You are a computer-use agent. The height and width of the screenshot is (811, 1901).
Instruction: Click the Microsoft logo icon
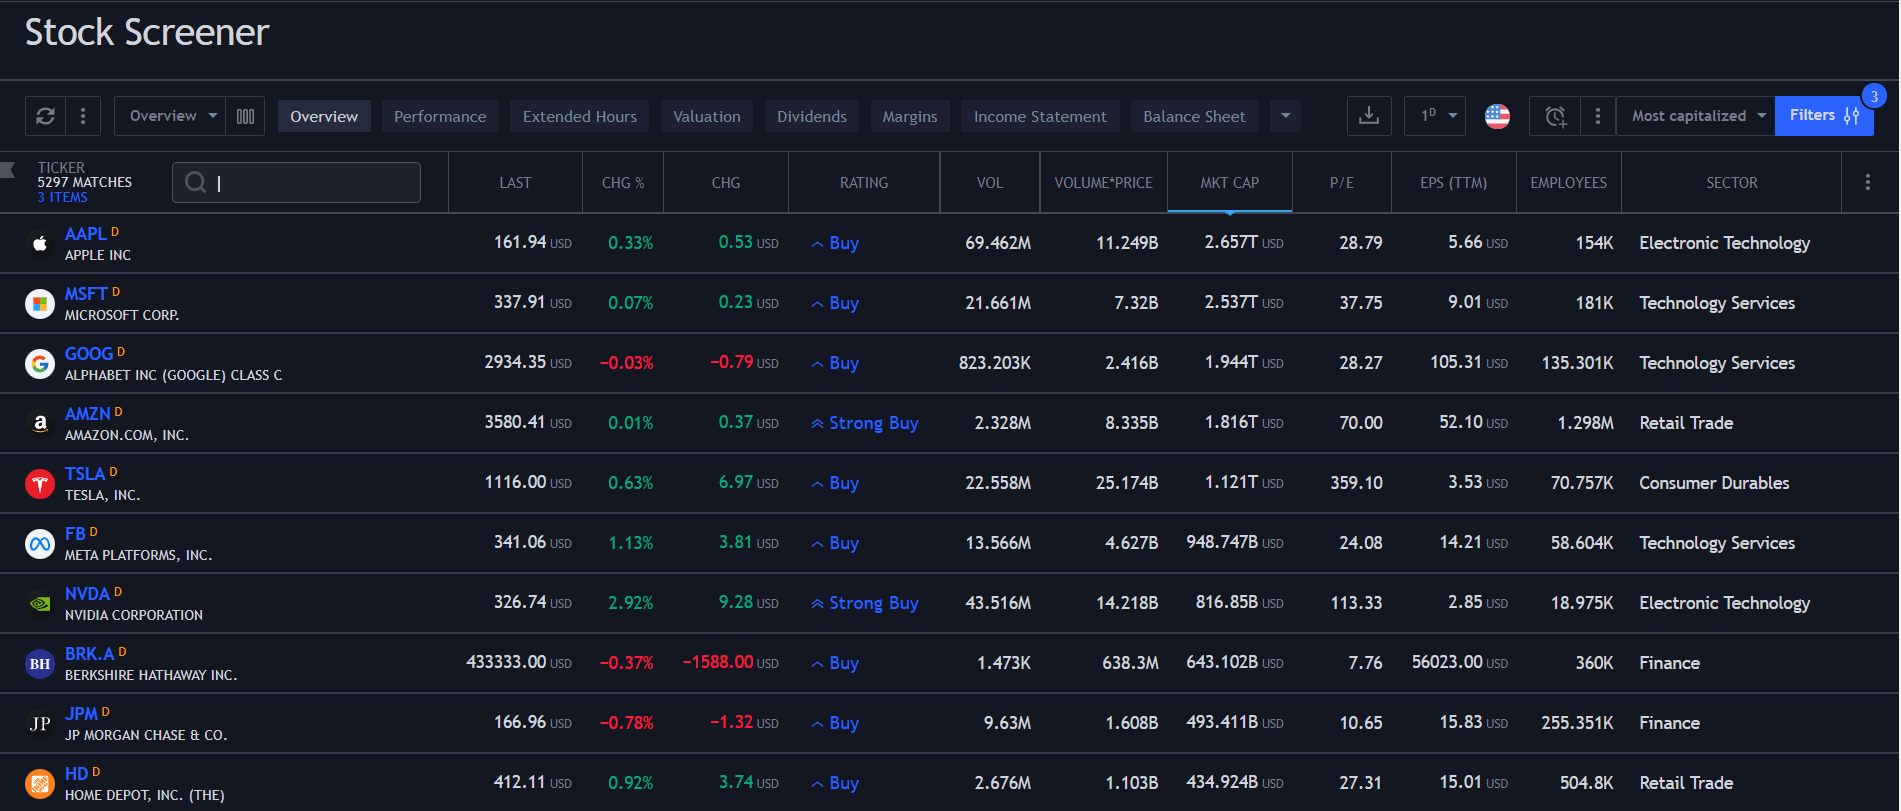pyautogui.click(x=40, y=303)
